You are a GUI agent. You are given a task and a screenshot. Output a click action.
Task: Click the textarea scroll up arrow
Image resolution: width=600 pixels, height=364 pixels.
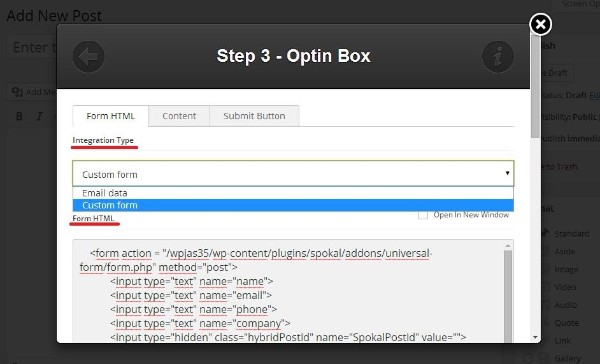[x=508, y=245]
